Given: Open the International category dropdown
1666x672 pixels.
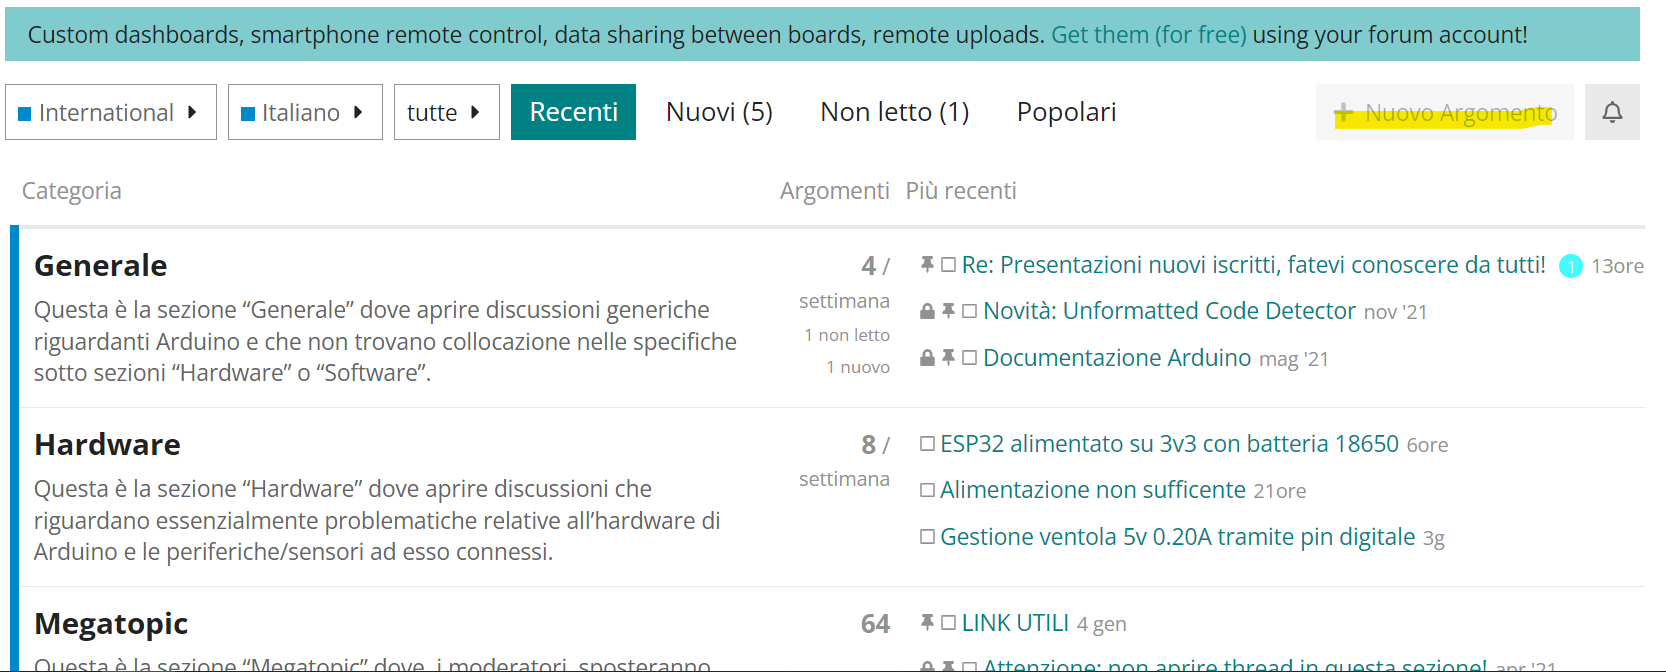Looking at the screenshot, I should pyautogui.click(x=111, y=112).
